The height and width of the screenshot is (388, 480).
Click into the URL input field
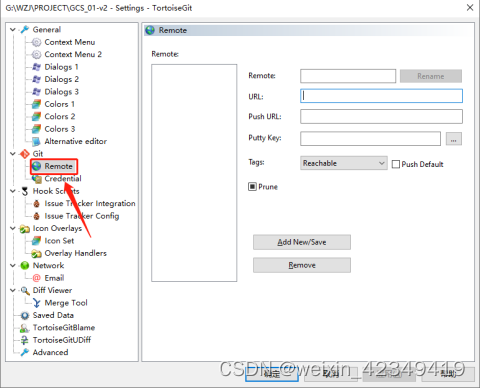[x=381, y=96]
